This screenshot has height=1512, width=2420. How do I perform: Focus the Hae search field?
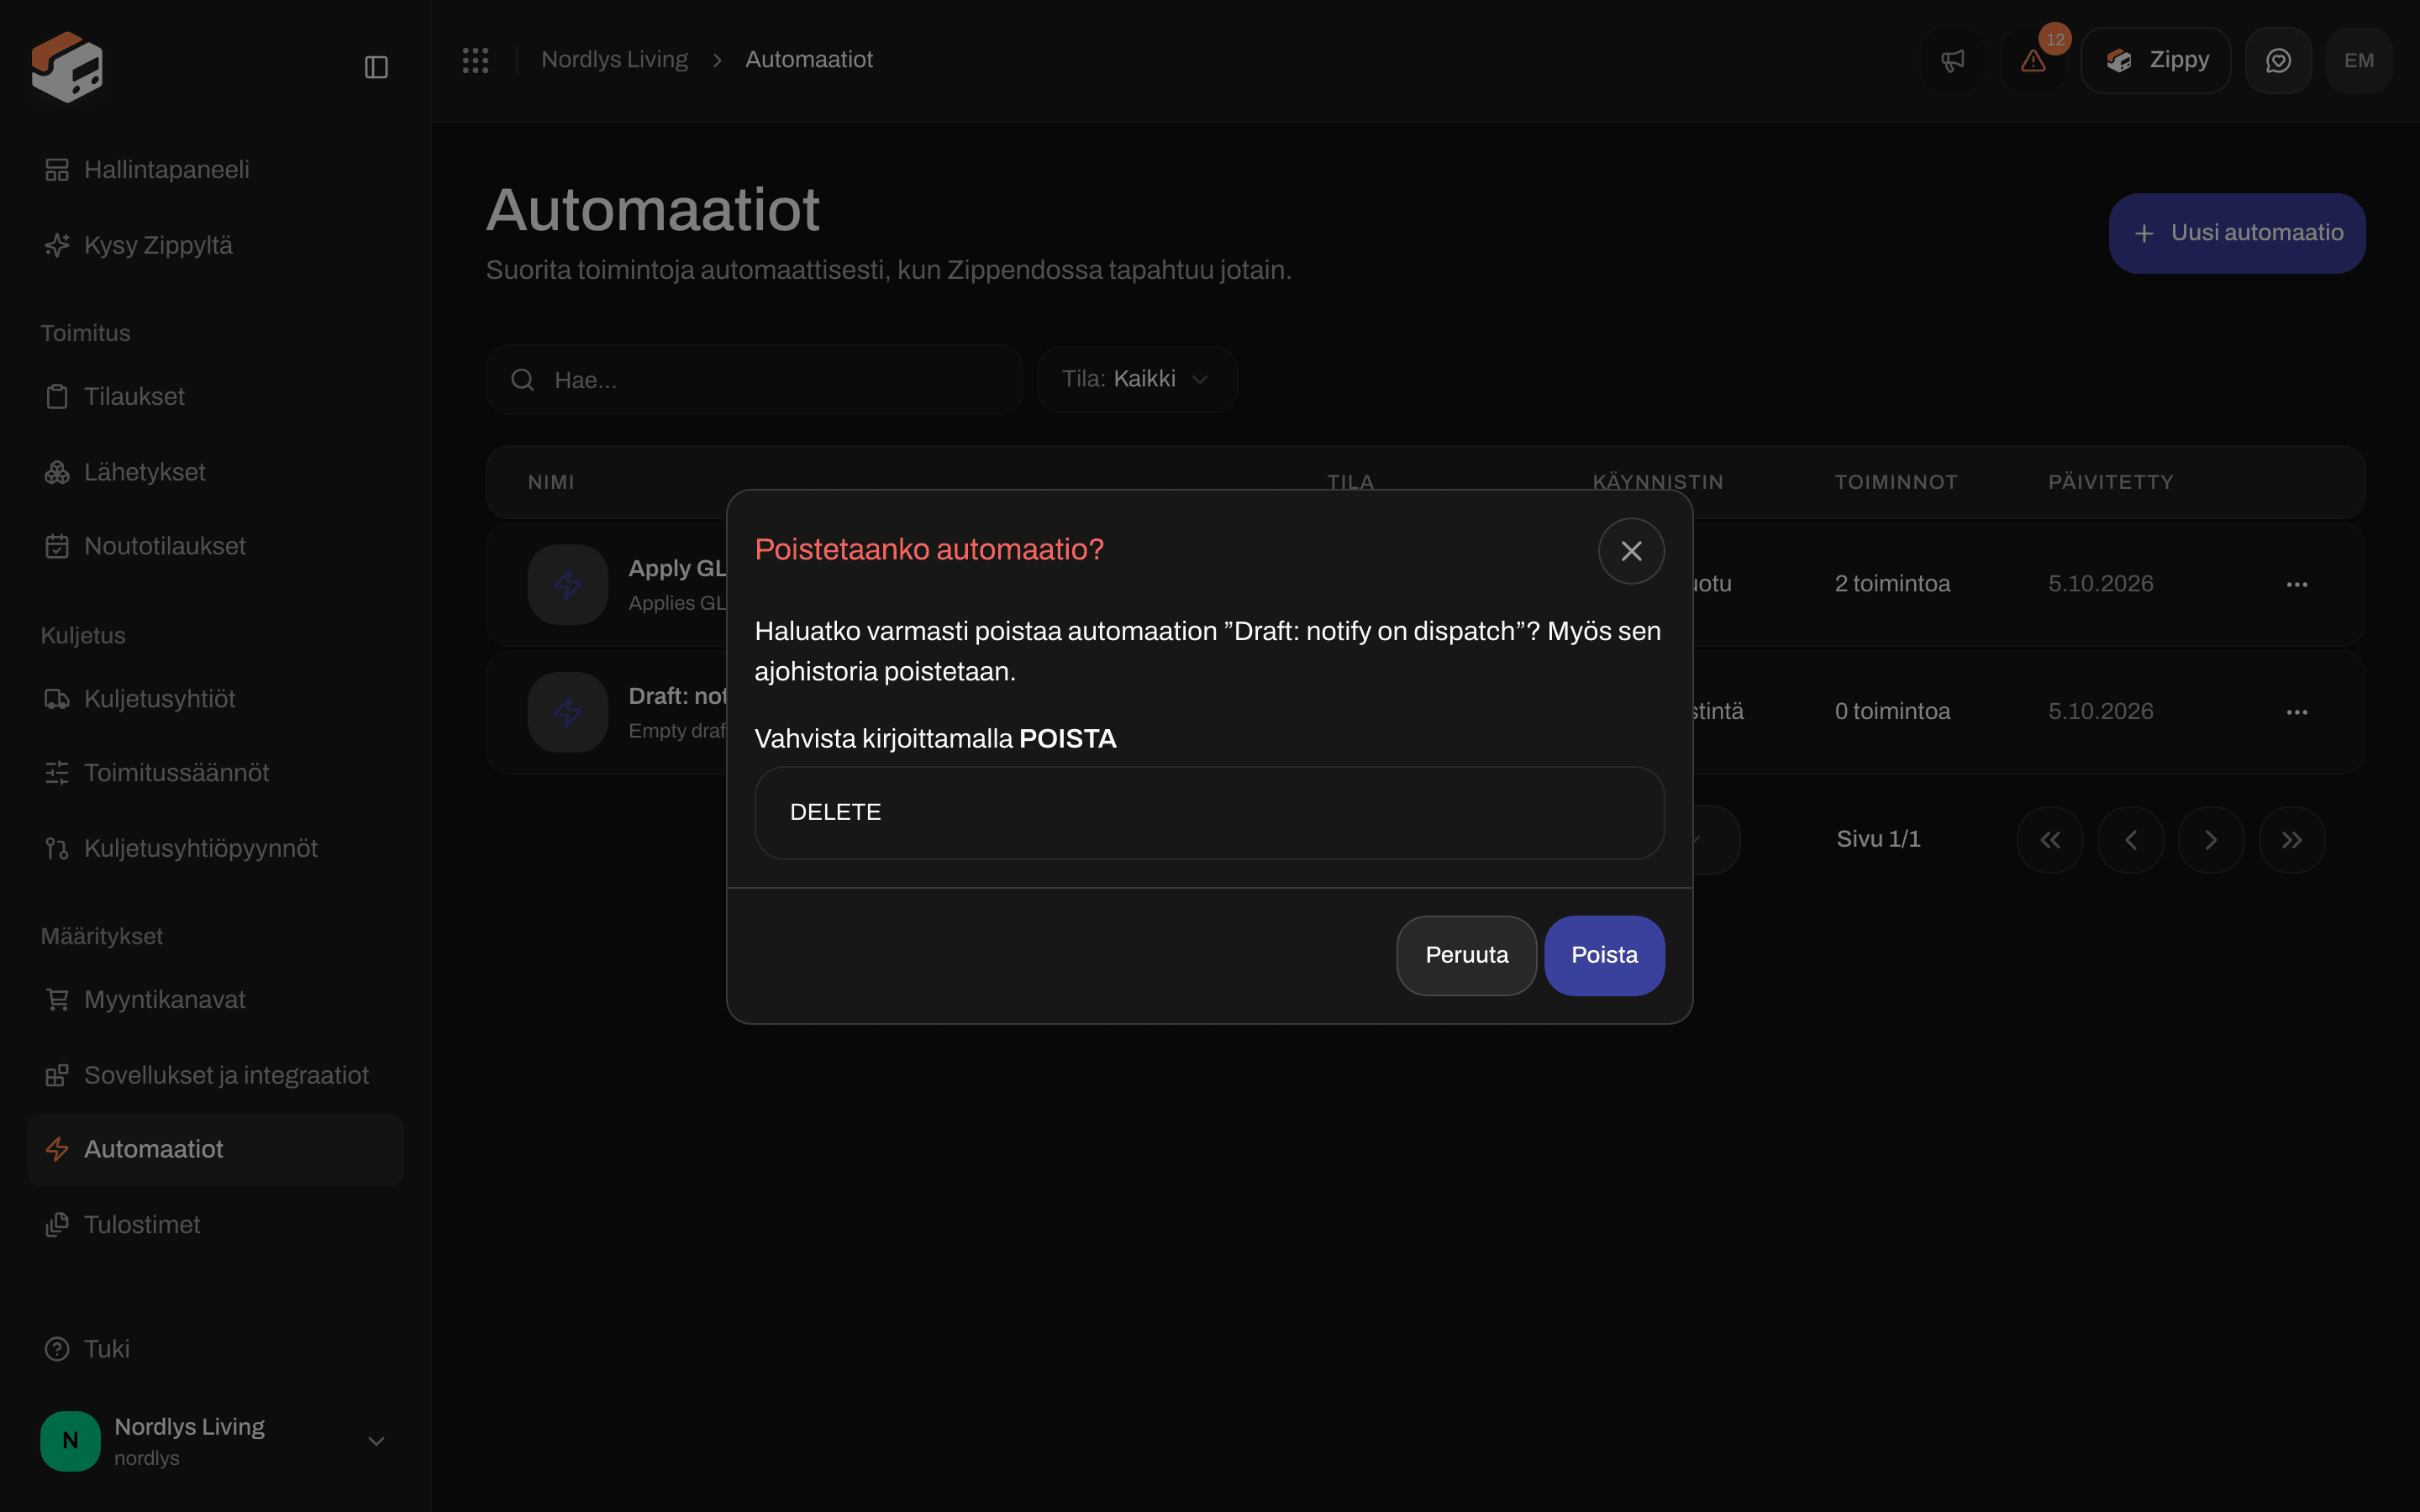754,380
